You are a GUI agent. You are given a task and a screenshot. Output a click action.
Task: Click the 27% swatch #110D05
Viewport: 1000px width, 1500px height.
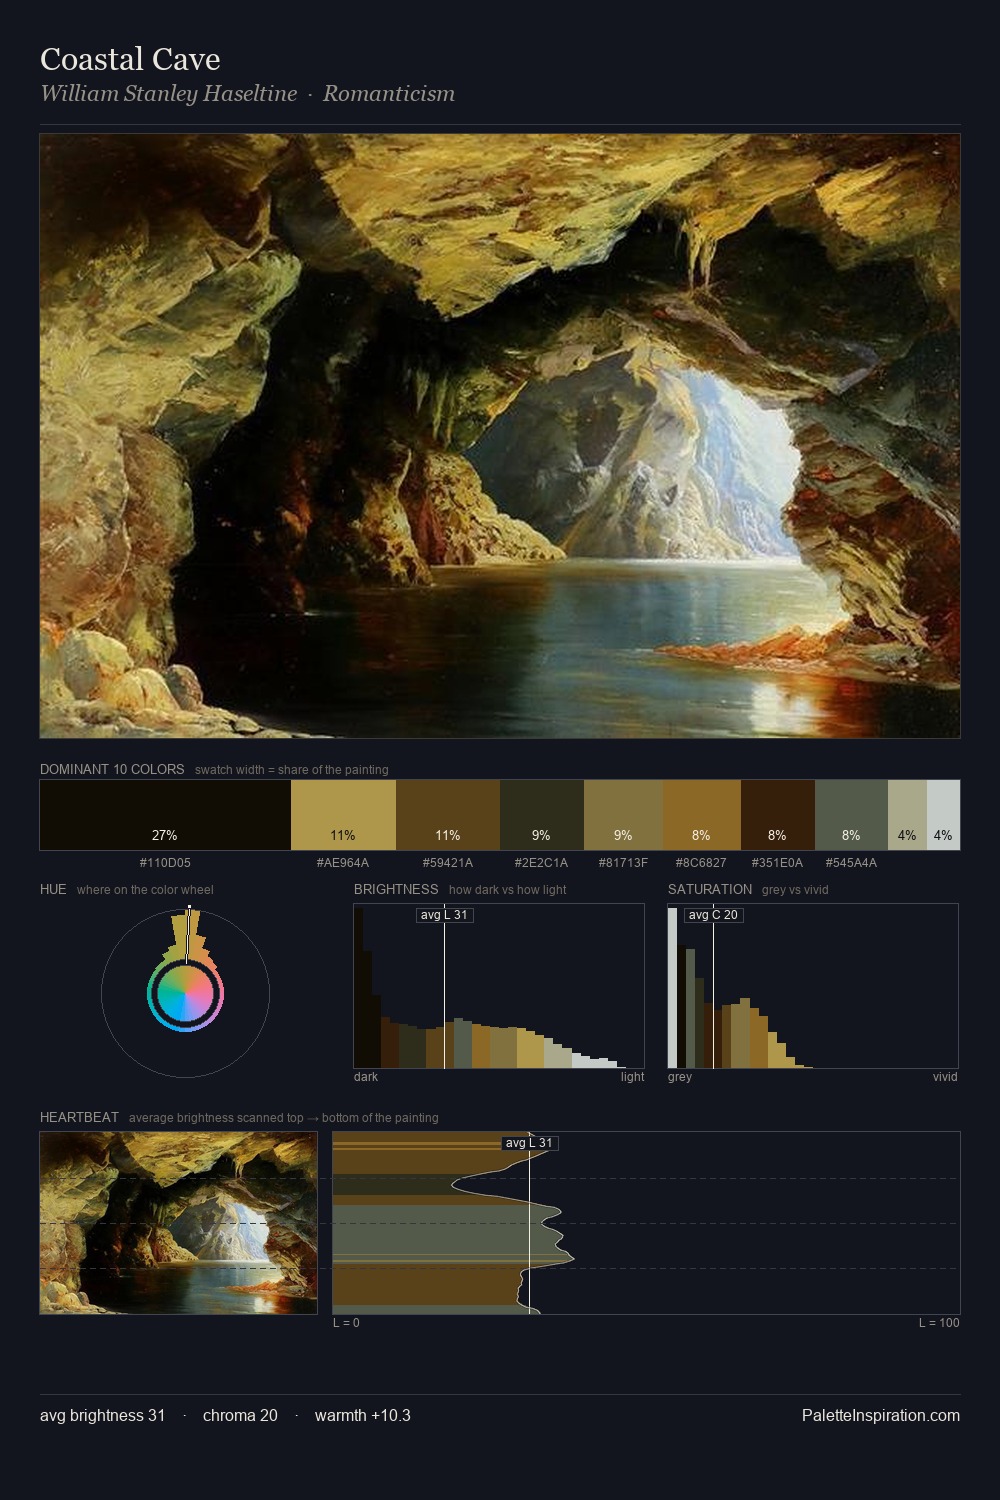click(x=165, y=815)
